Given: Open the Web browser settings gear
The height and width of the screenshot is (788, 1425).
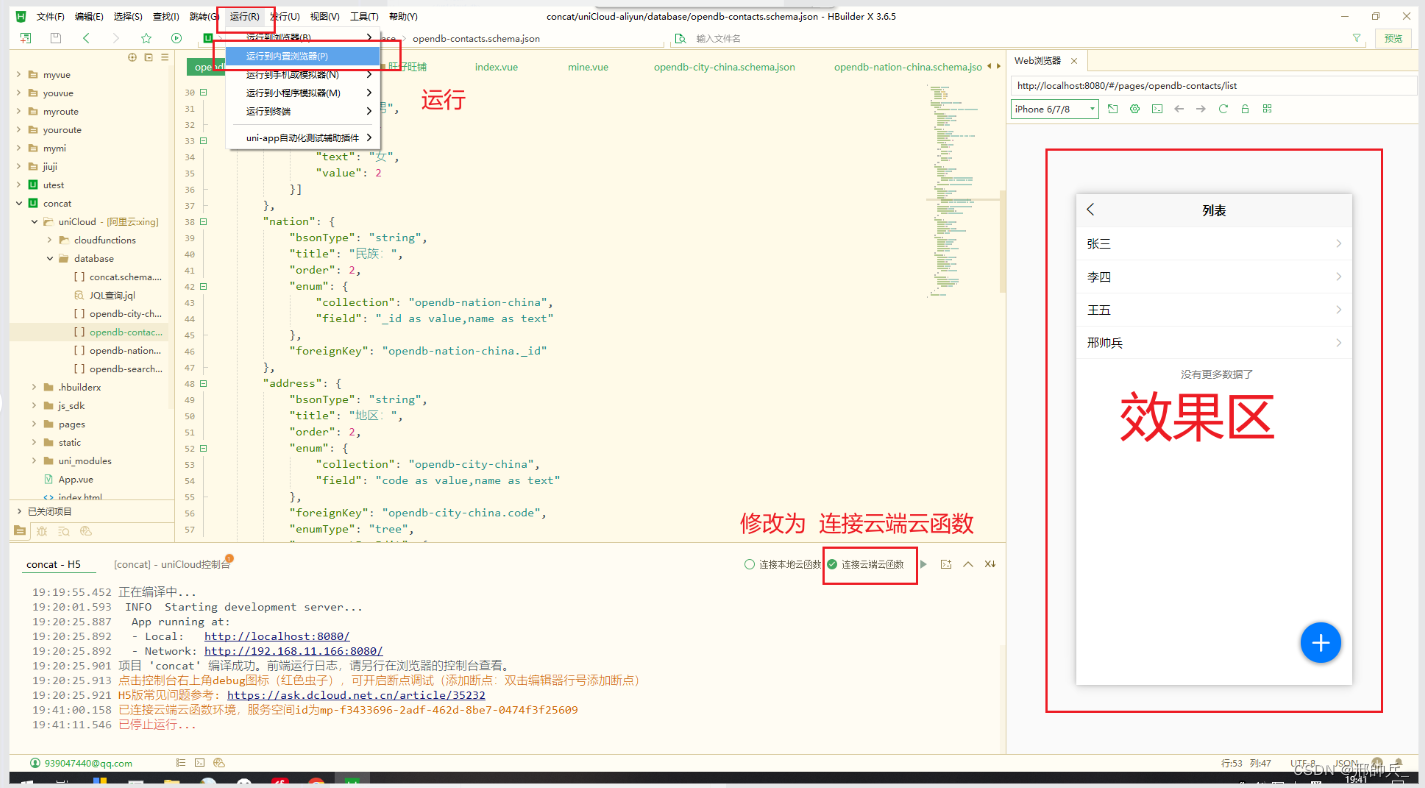Looking at the screenshot, I should tap(1135, 108).
